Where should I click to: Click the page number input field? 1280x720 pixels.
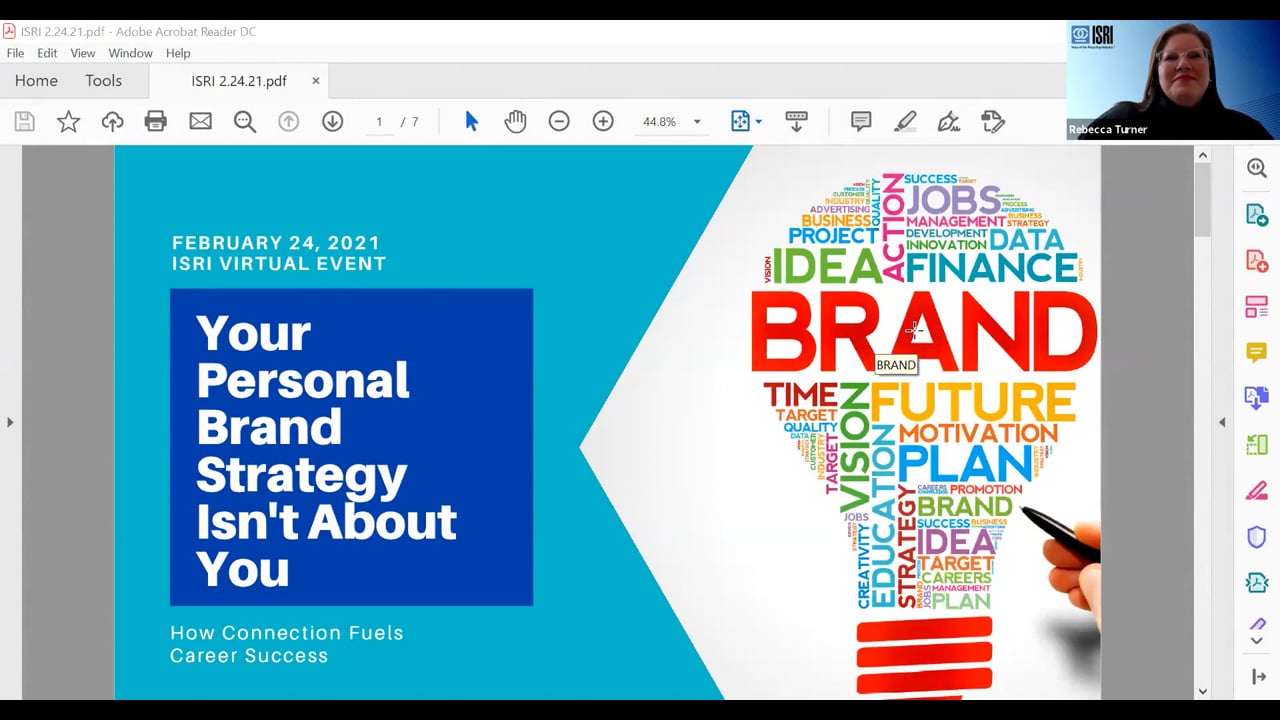point(379,122)
